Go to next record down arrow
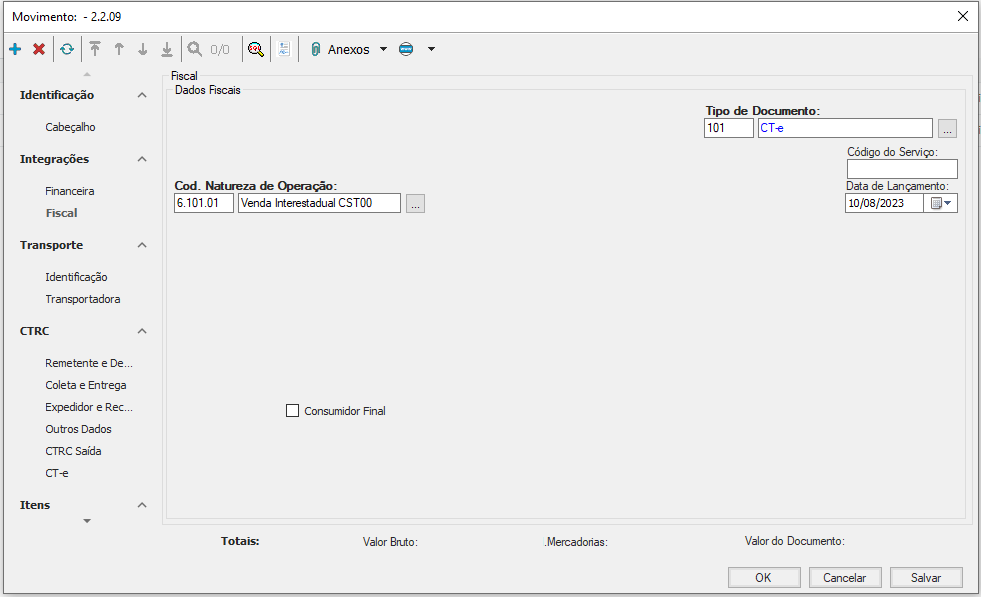 [143, 49]
